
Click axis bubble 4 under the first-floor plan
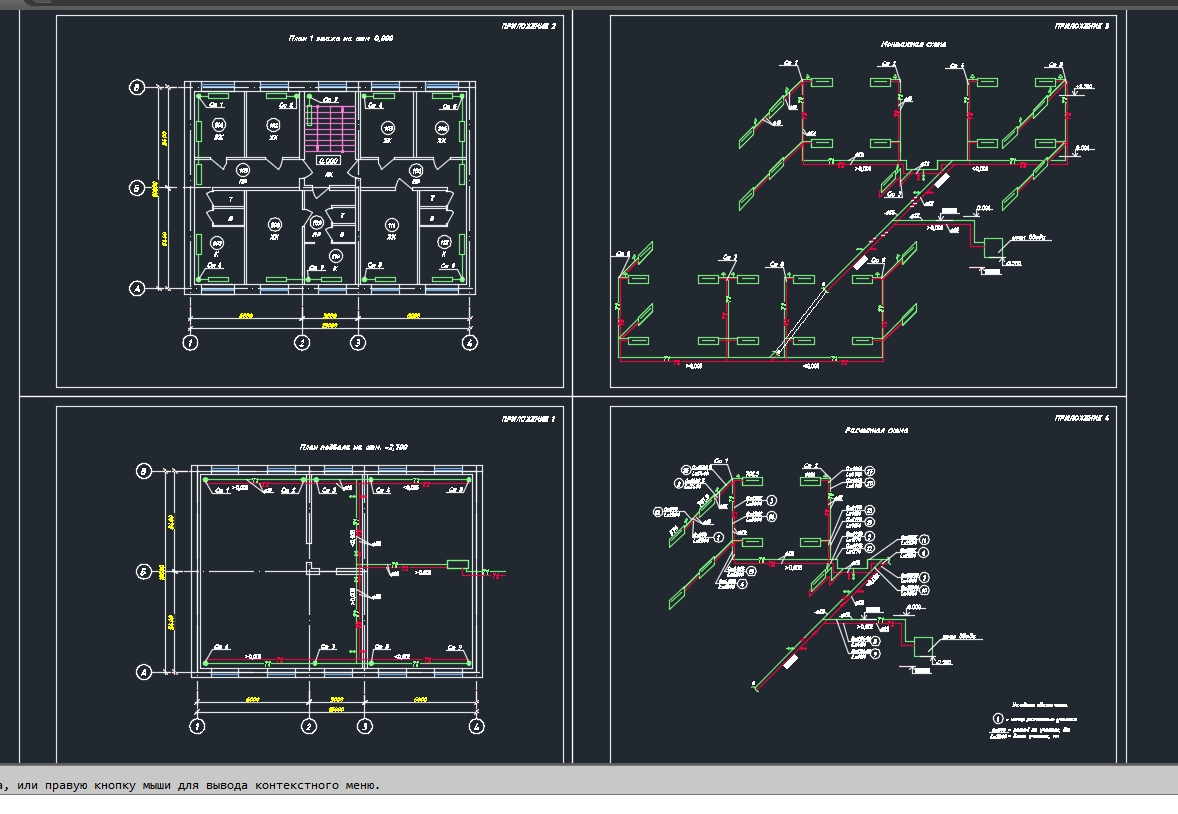coord(470,343)
